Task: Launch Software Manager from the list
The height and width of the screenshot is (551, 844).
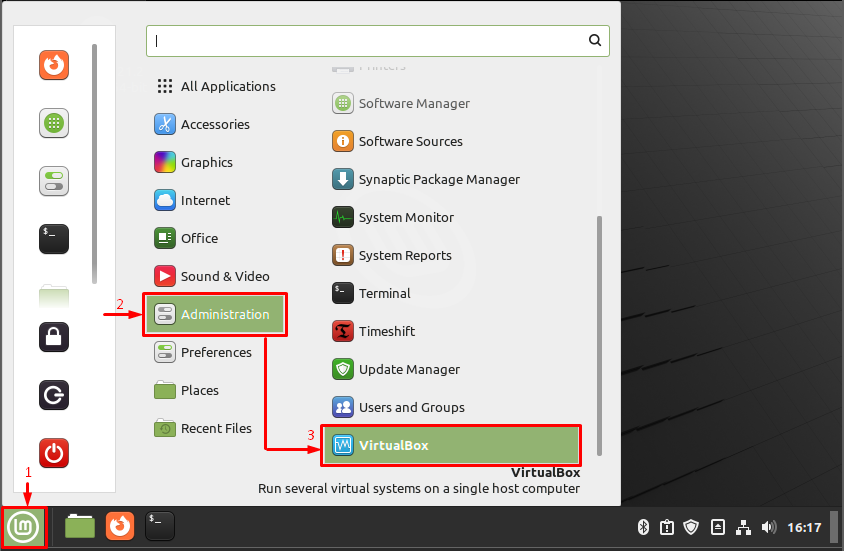Action: tap(451, 103)
